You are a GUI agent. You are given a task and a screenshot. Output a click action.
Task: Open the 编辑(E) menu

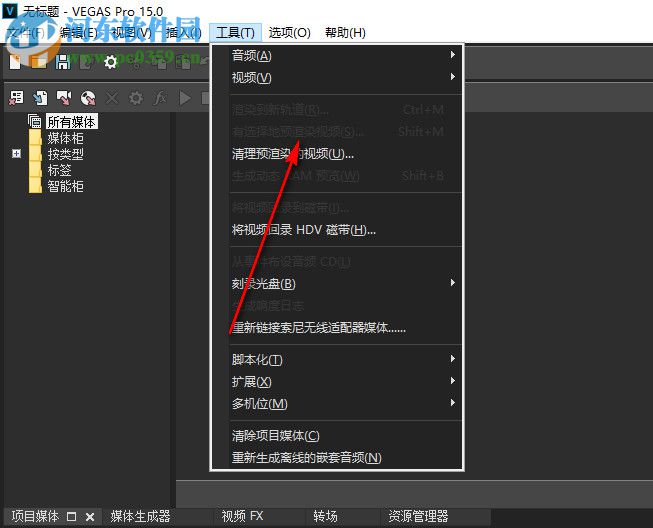coord(79,32)
